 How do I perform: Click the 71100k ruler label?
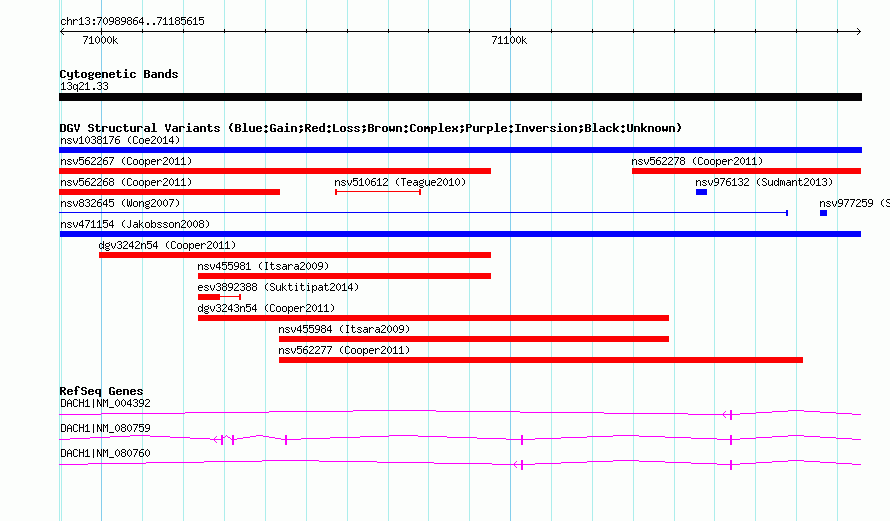pyautogui.click(x=509, y=40)
